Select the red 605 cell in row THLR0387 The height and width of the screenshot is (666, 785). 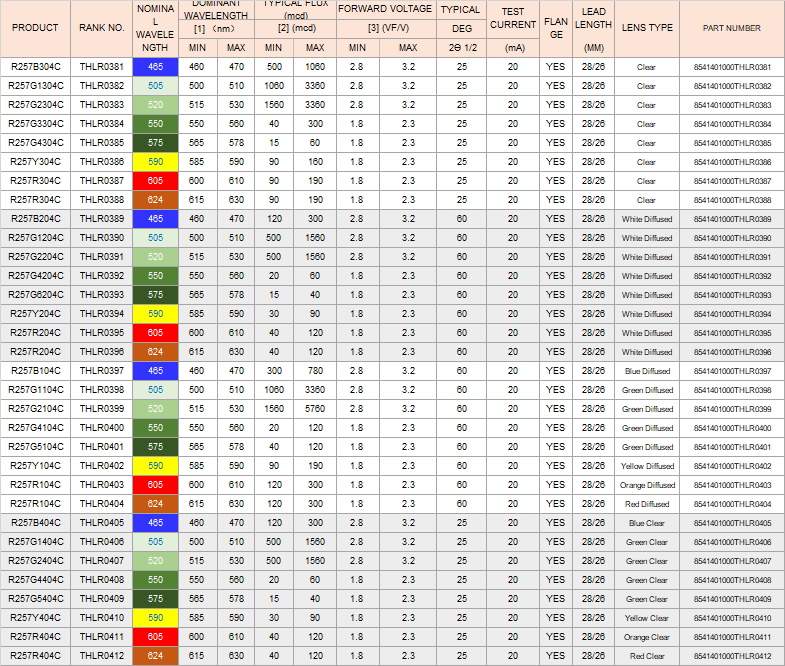coord(155,181)
